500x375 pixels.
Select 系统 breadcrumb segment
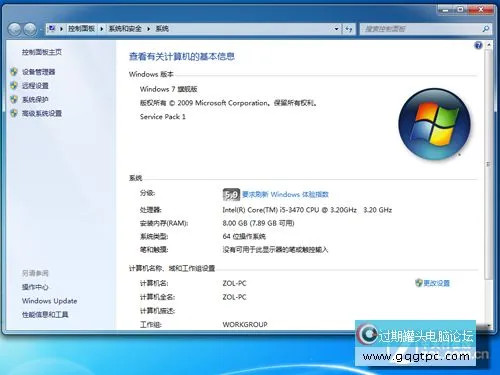click(x=162, y=29)
